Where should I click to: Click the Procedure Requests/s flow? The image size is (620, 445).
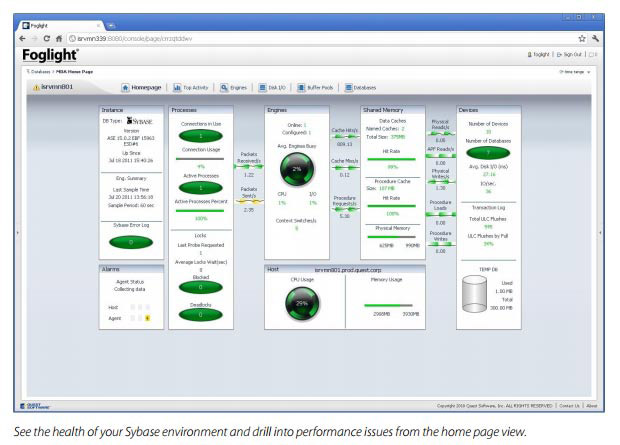tap(345, 209)
